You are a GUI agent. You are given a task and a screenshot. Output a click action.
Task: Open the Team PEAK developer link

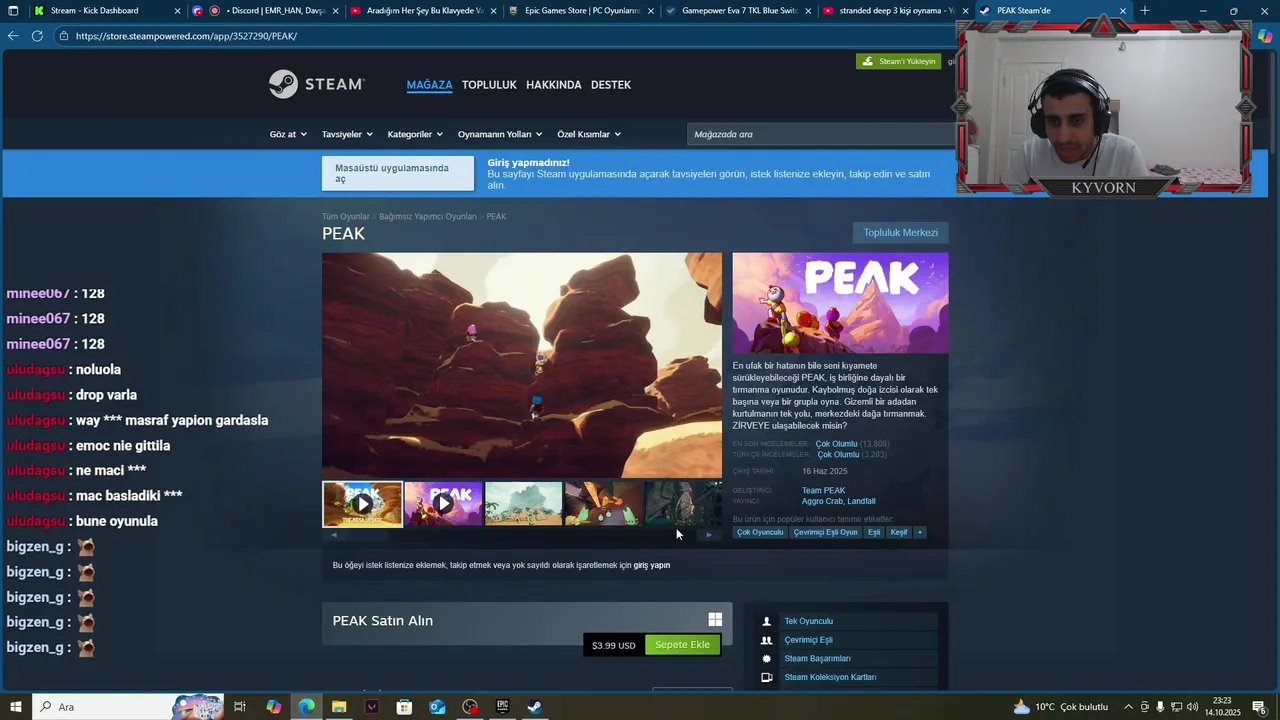point(823,490)
